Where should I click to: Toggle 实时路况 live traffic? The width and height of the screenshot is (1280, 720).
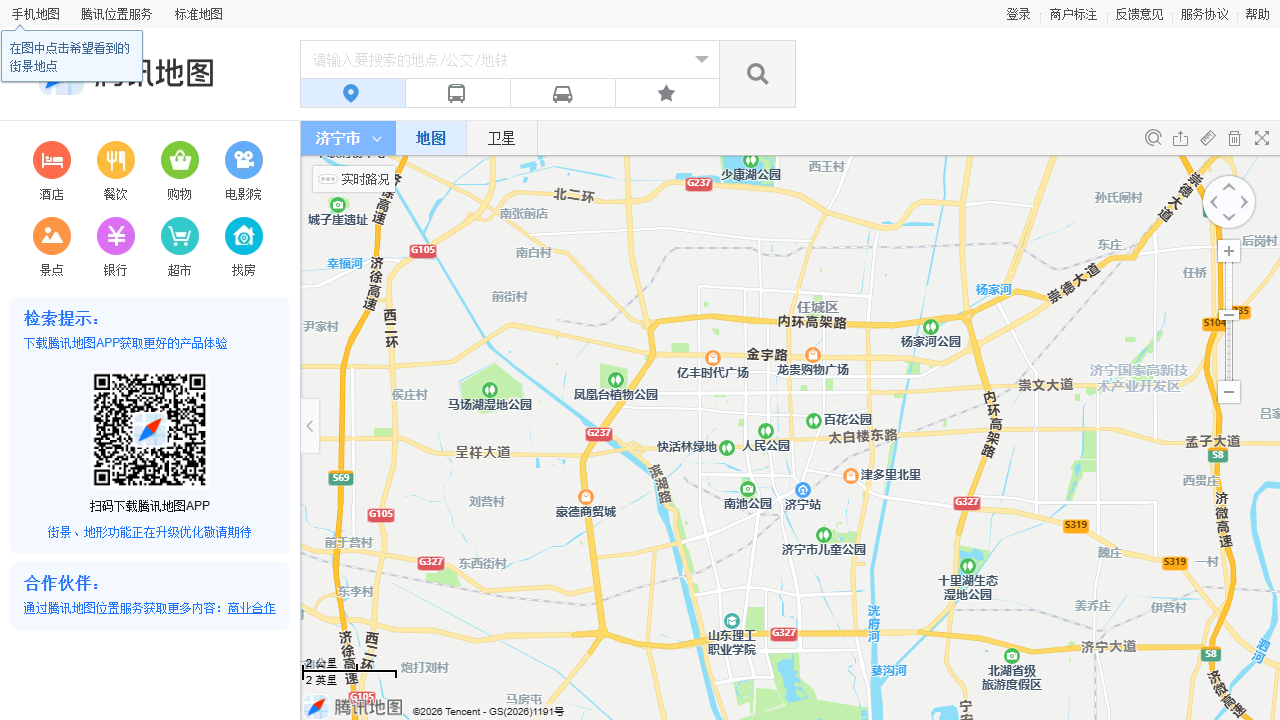coord(354,179)
